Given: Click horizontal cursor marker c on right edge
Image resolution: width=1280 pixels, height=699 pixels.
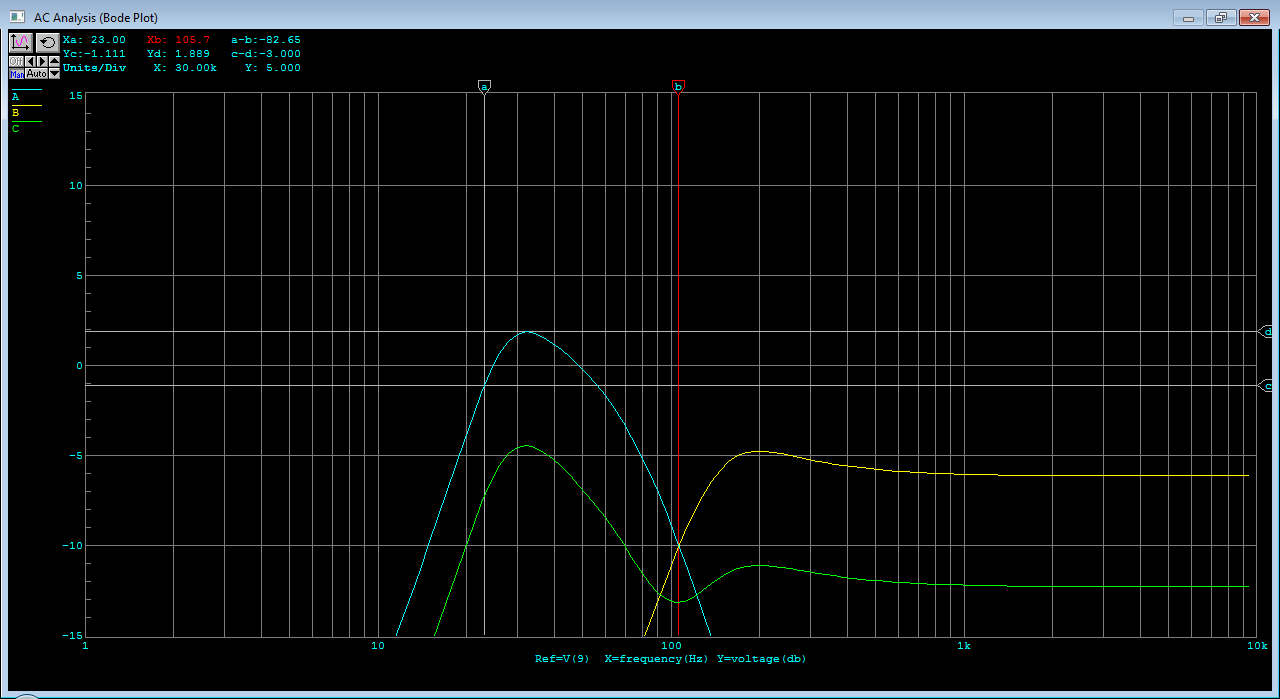Looking at the screenshot, I should point(1267,386).
